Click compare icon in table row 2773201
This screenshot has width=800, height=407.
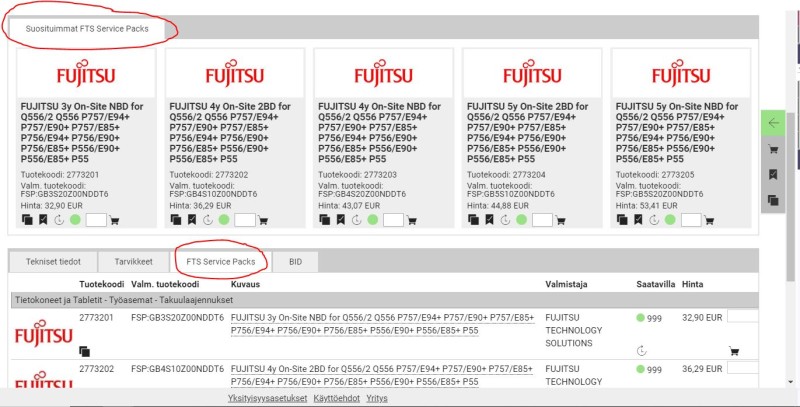85,351
